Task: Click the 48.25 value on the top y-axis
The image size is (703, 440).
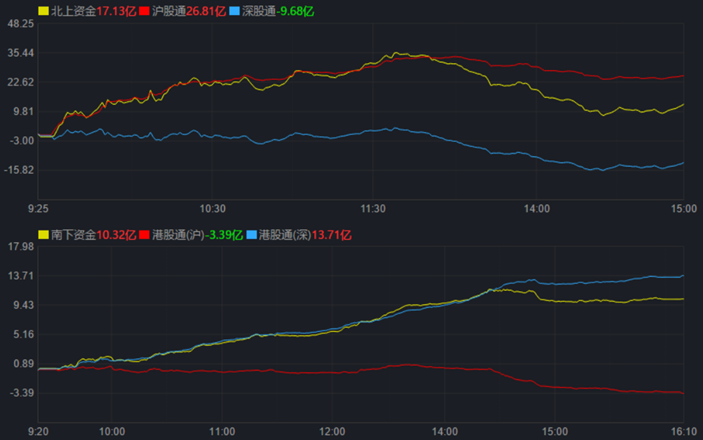Action: [20, 24]
